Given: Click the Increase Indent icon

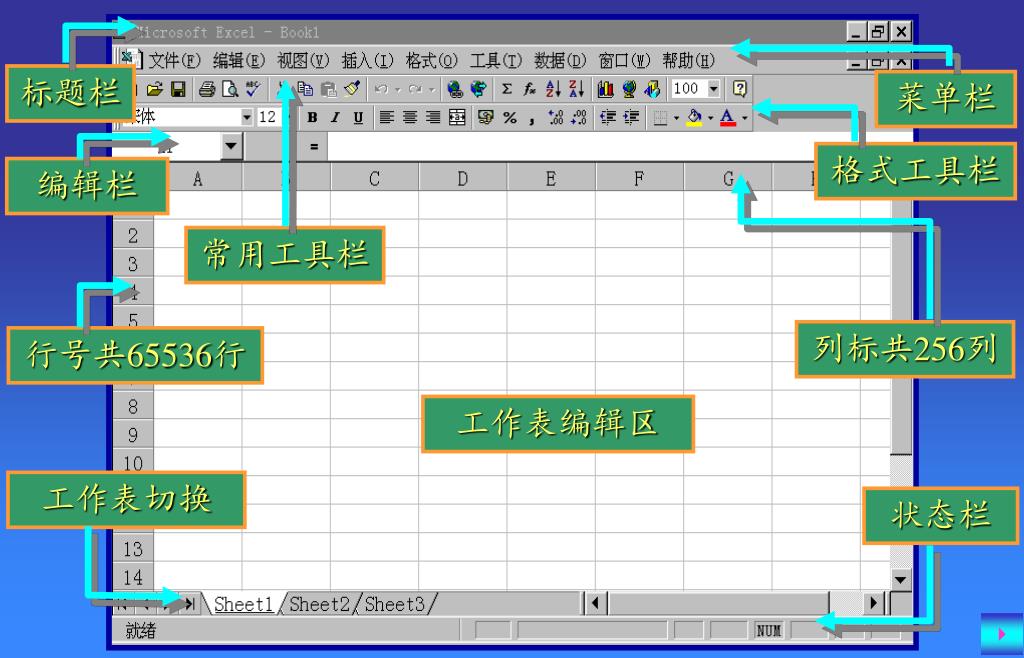Looking at the screenshot, I should click(x=632, y=118).
